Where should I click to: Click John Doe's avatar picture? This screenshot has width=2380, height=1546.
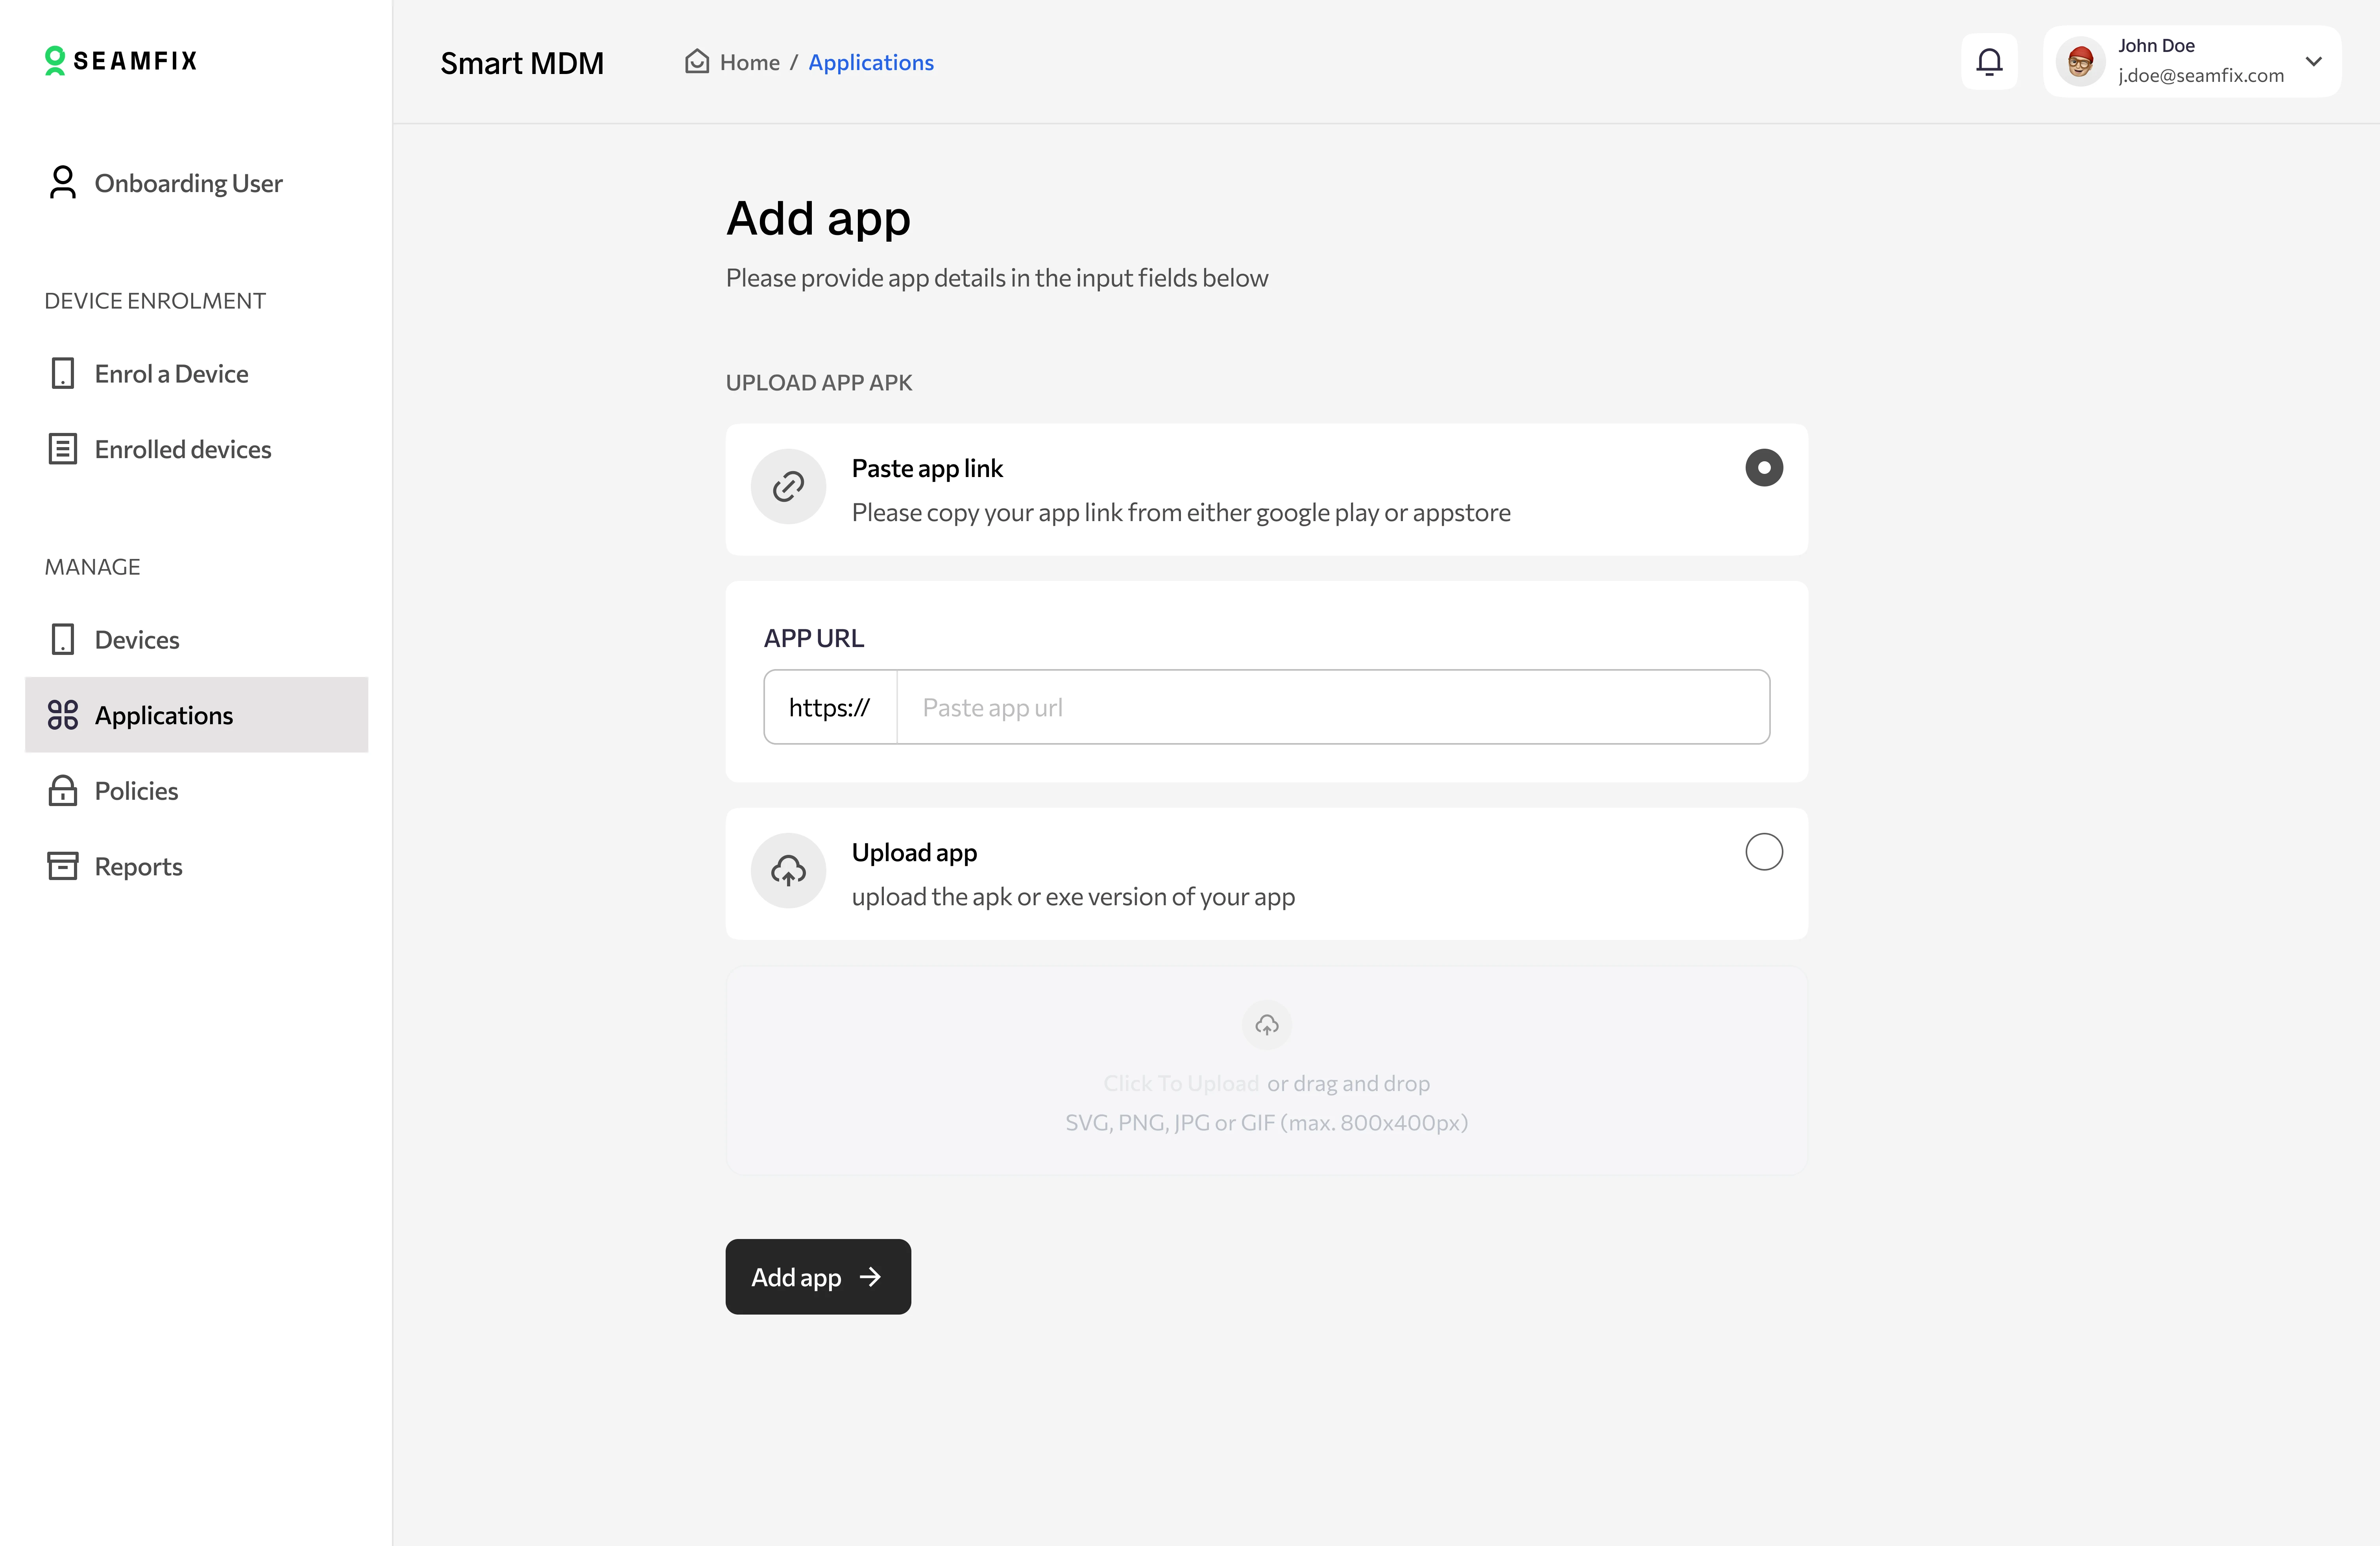point(2080,62)
